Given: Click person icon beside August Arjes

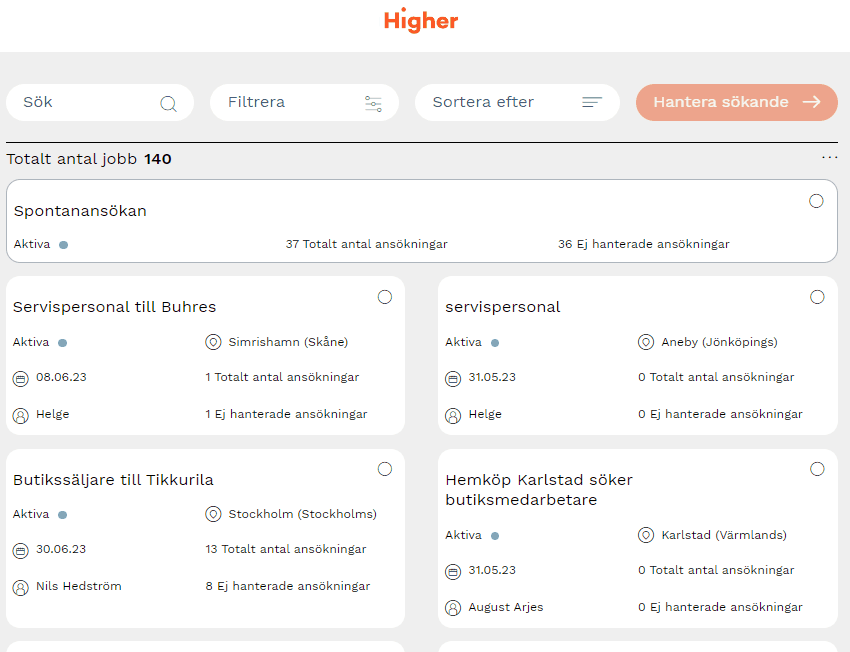Looking at the screenshot, I should (453, 608).
